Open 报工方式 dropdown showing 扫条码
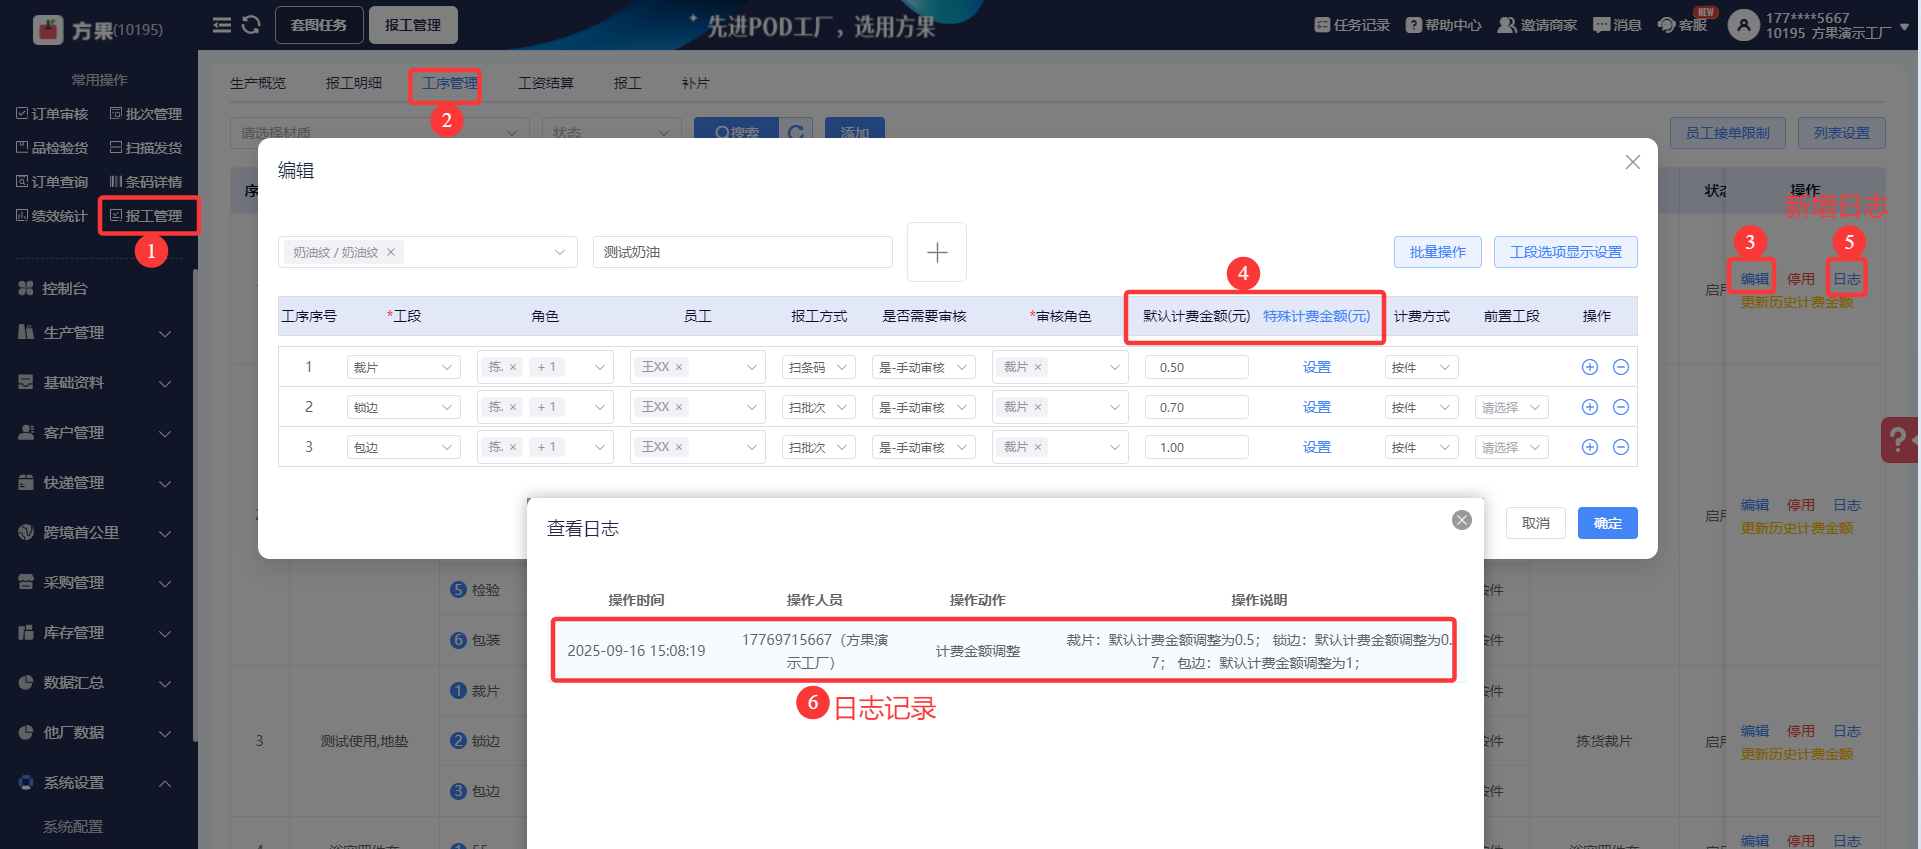The width and height of the screenshot is (1921, 849). (818, 367)
